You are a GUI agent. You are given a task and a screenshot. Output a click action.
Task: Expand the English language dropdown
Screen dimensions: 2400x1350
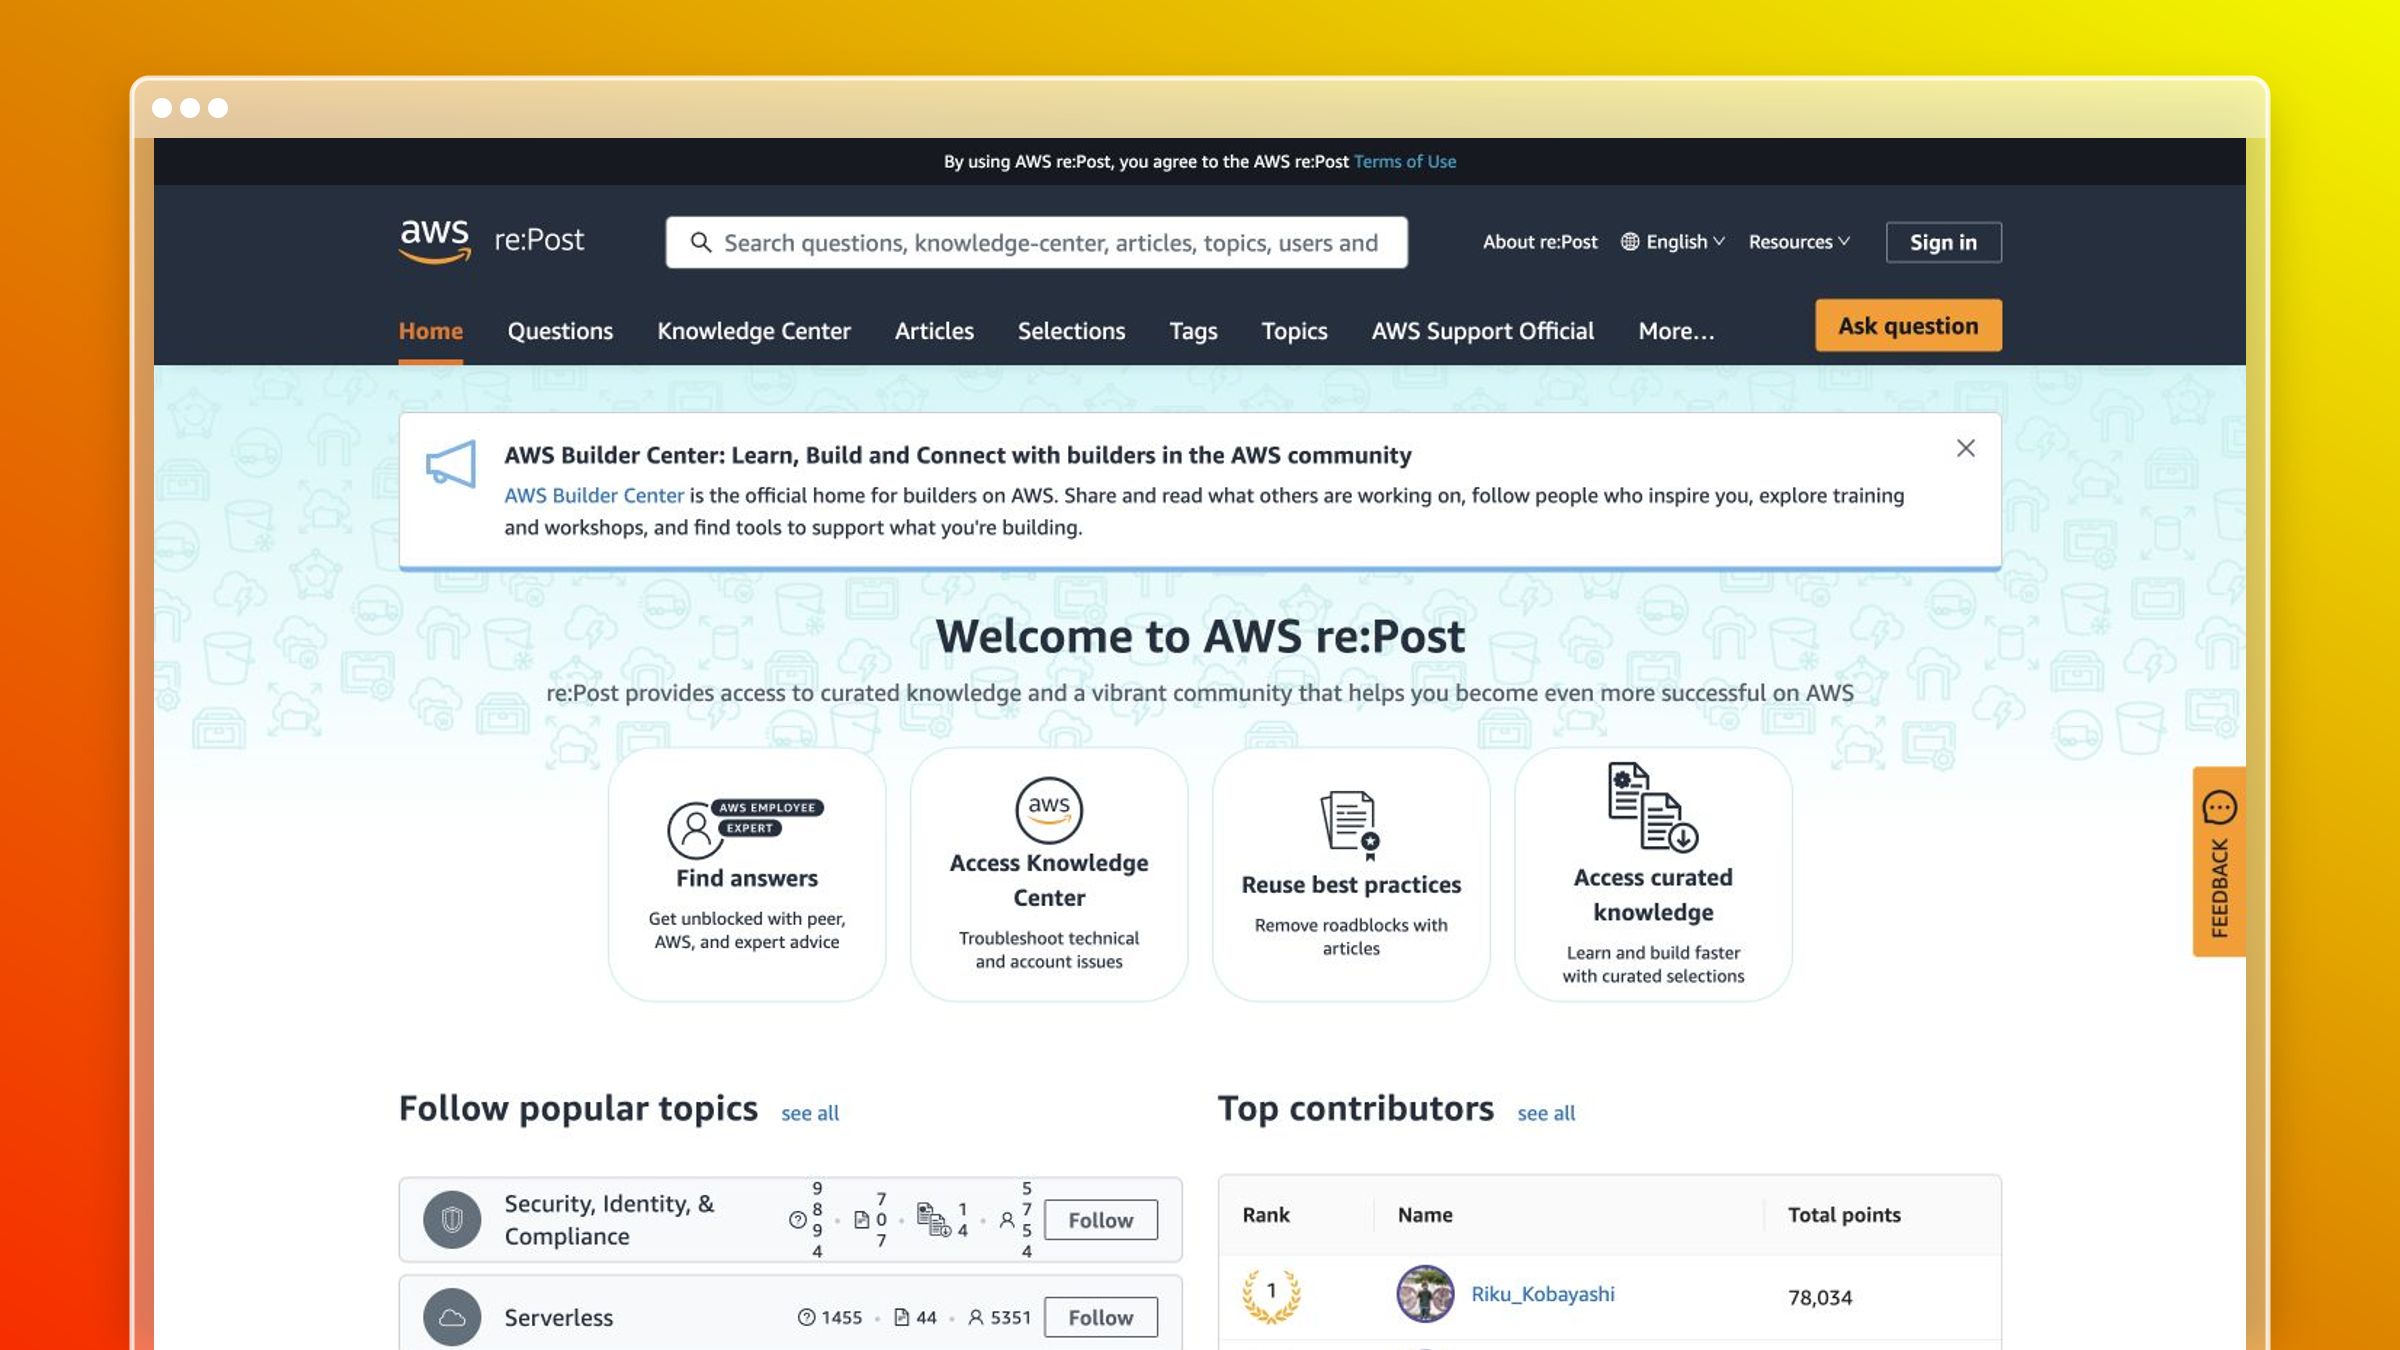(1673, 242)
